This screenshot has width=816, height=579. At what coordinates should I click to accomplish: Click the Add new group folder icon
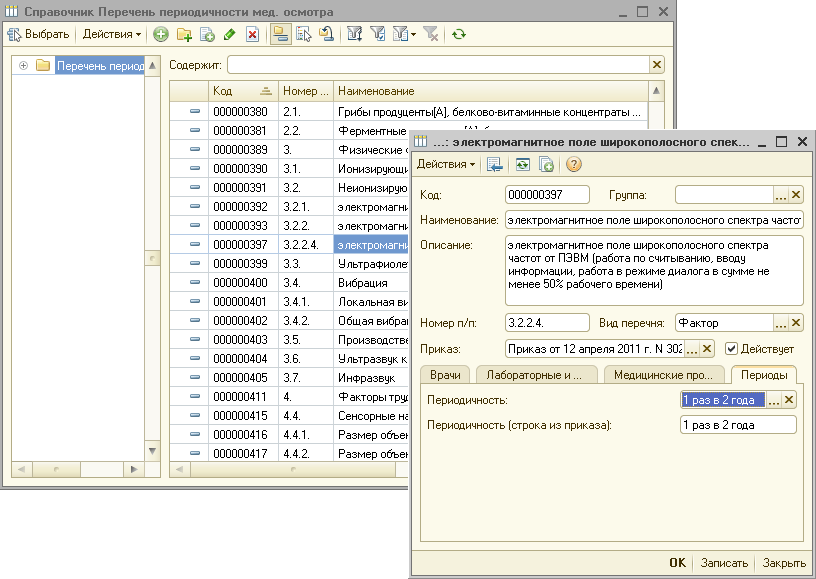(184, 34)
